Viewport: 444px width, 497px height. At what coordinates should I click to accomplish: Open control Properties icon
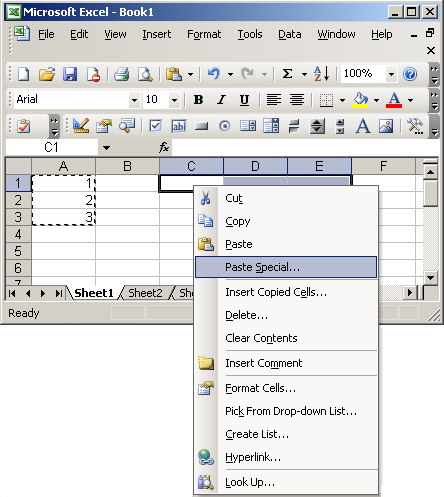[104, 126]
